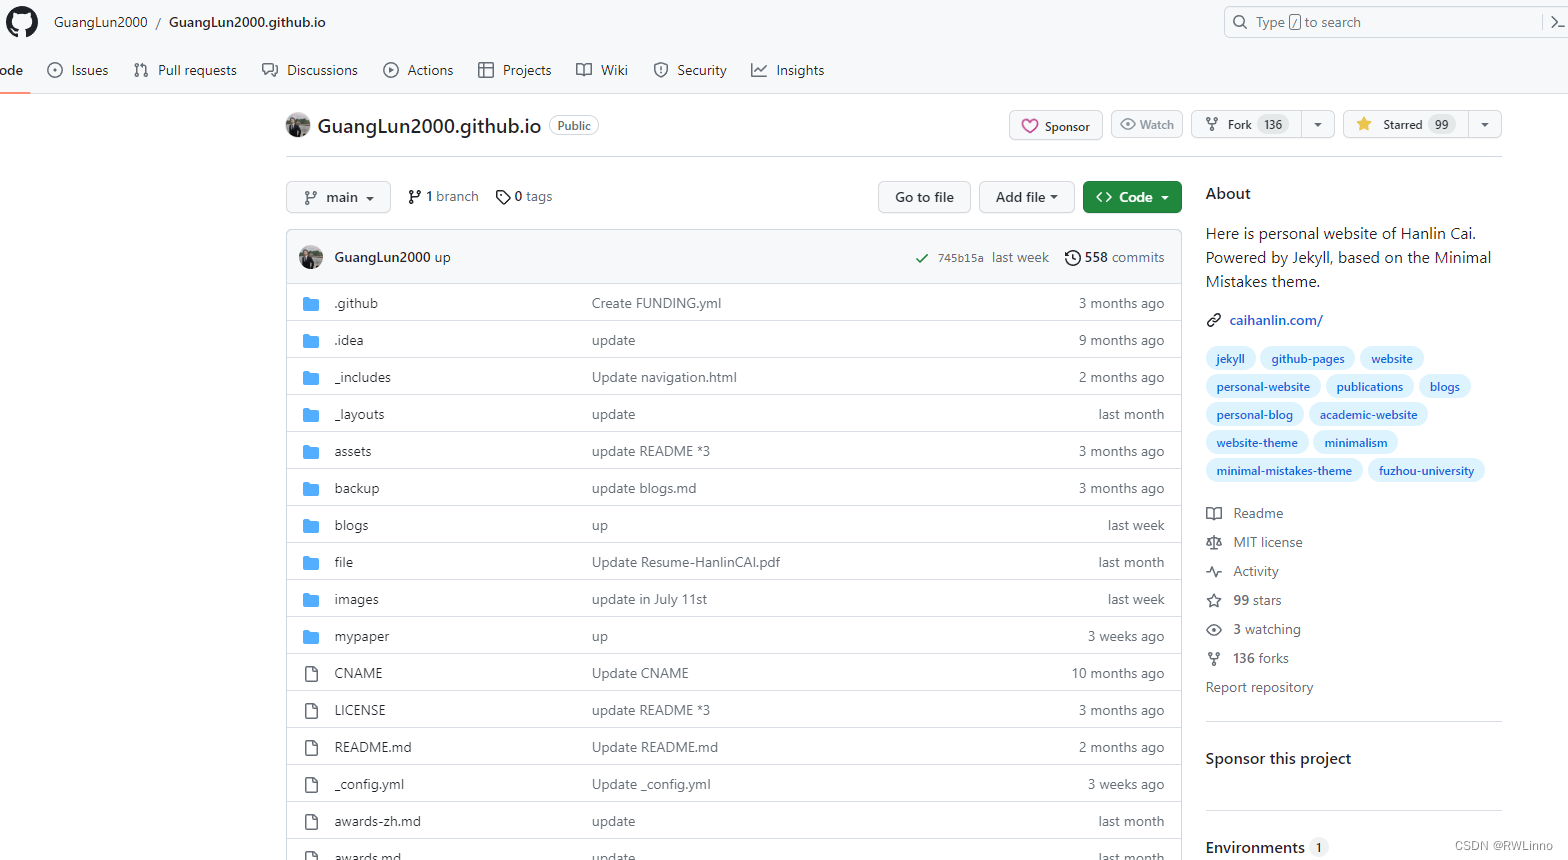Expand the Starred lists dropdown arrow
The width and height of the screenshot is (1568, 860).
point(1485,124)
